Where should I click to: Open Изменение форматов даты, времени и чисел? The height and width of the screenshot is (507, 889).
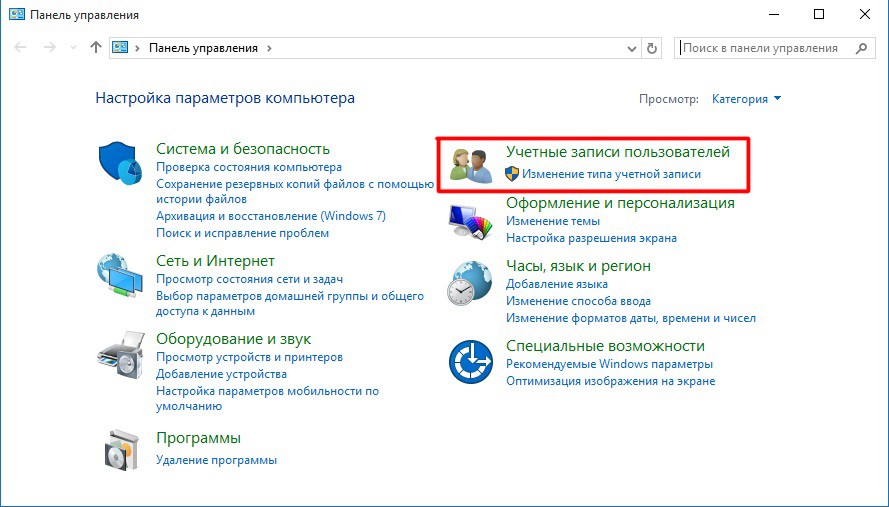630,318
